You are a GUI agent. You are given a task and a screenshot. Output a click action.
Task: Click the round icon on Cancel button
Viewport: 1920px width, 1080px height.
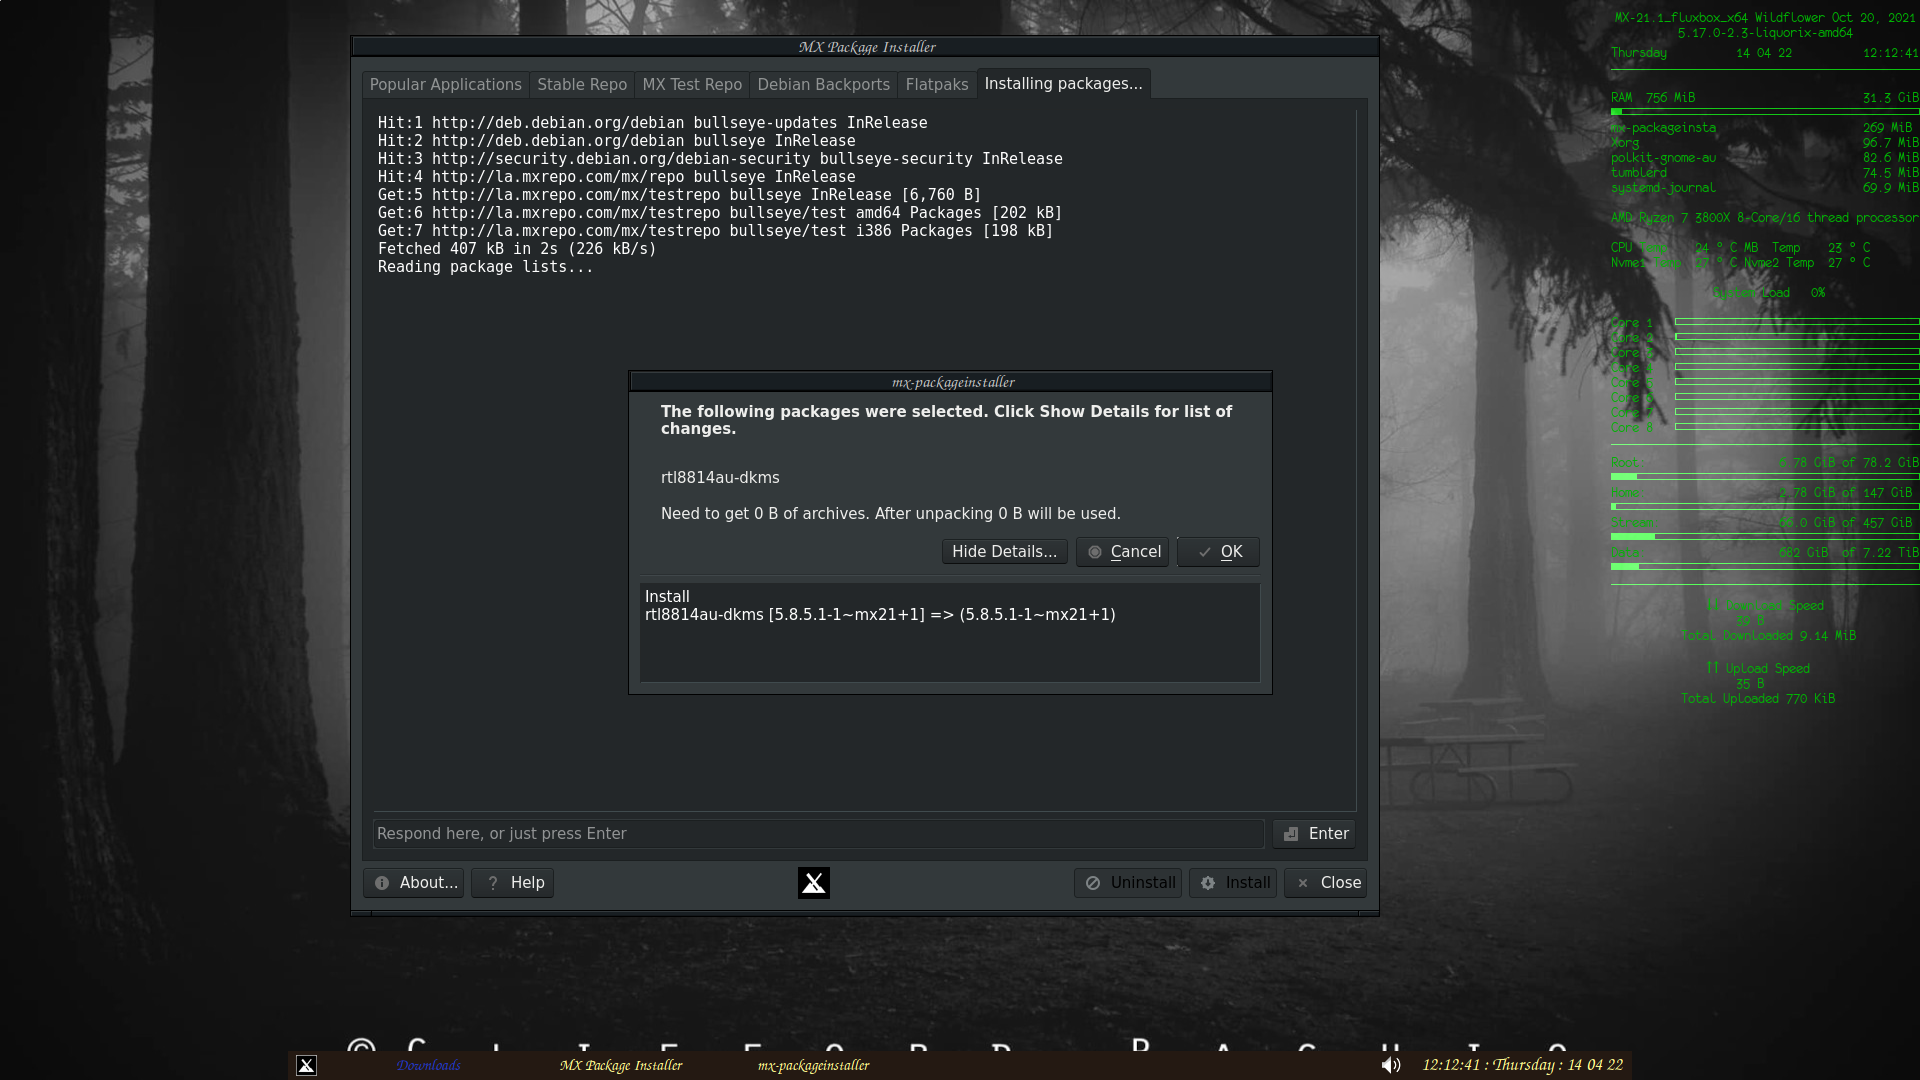click(x=1095, y=552)
